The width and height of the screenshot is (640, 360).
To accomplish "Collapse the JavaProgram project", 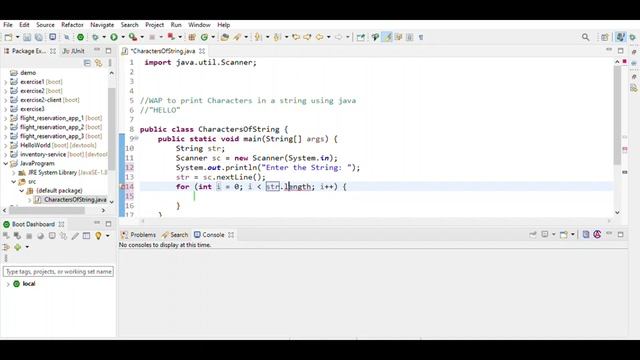I will pyautogui.click(x=6, y=163).
